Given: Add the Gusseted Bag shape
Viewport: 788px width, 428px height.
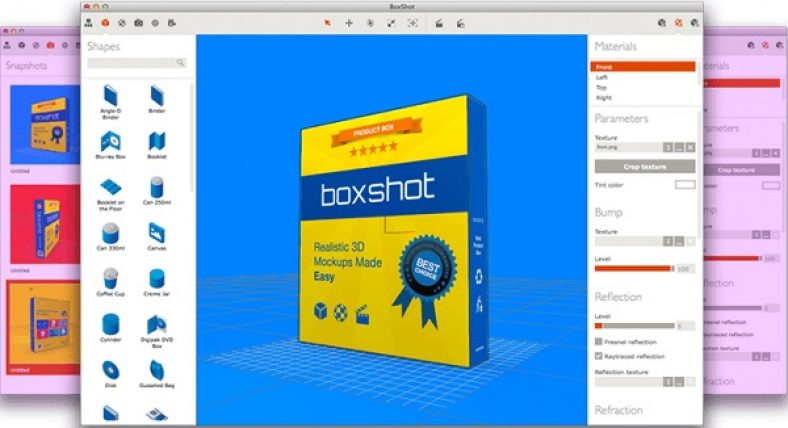Looking at the screenshot, I should [157, 374].
